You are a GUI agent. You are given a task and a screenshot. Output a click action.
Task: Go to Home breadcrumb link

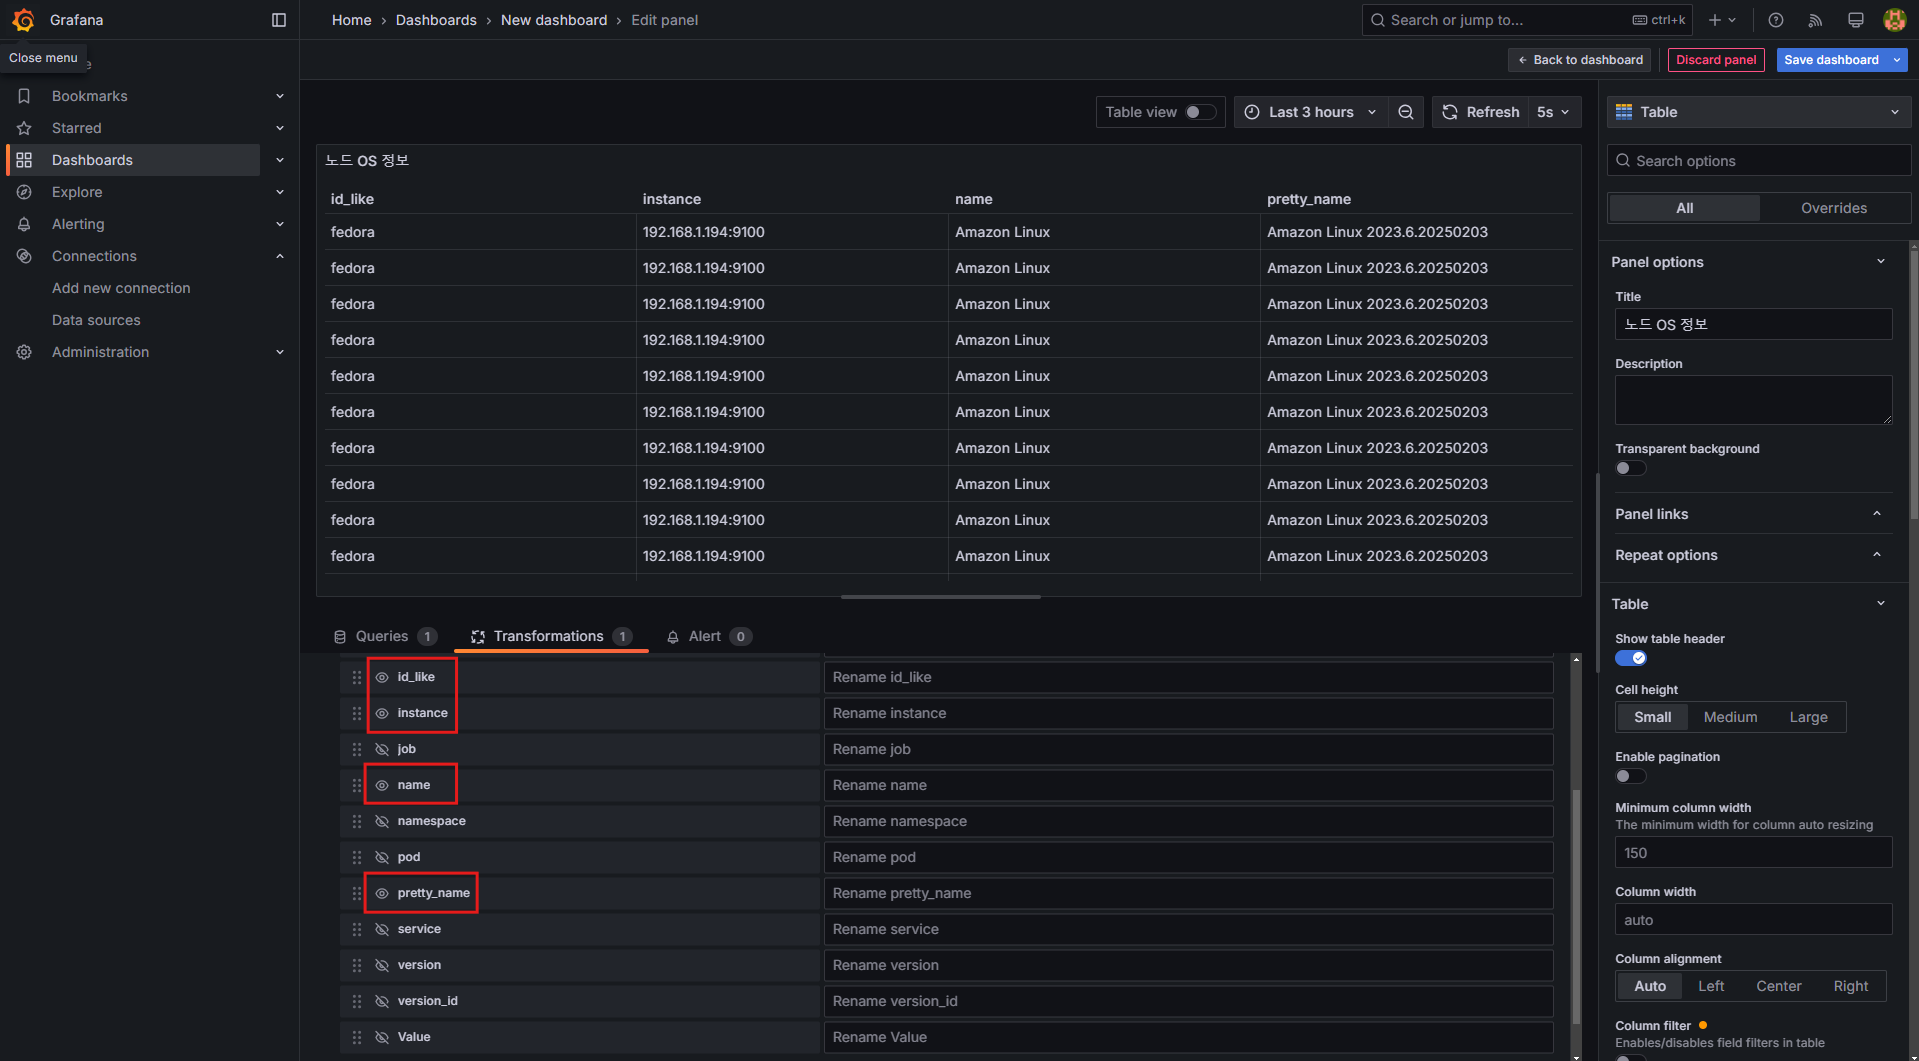coord(352,20)
